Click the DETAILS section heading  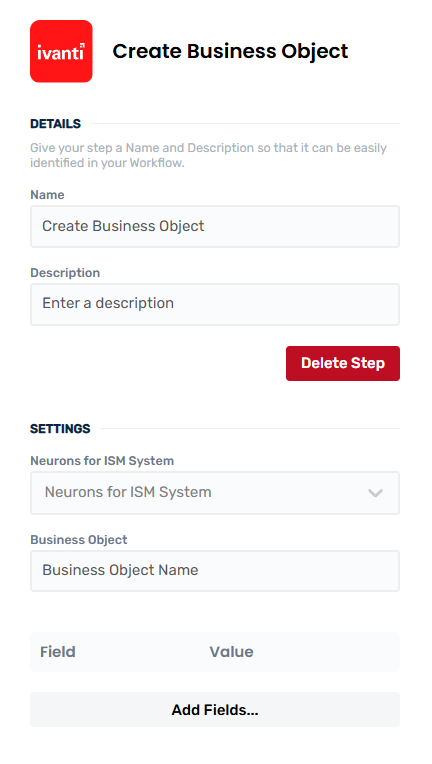pyautogui.click(x=56, y=124)
